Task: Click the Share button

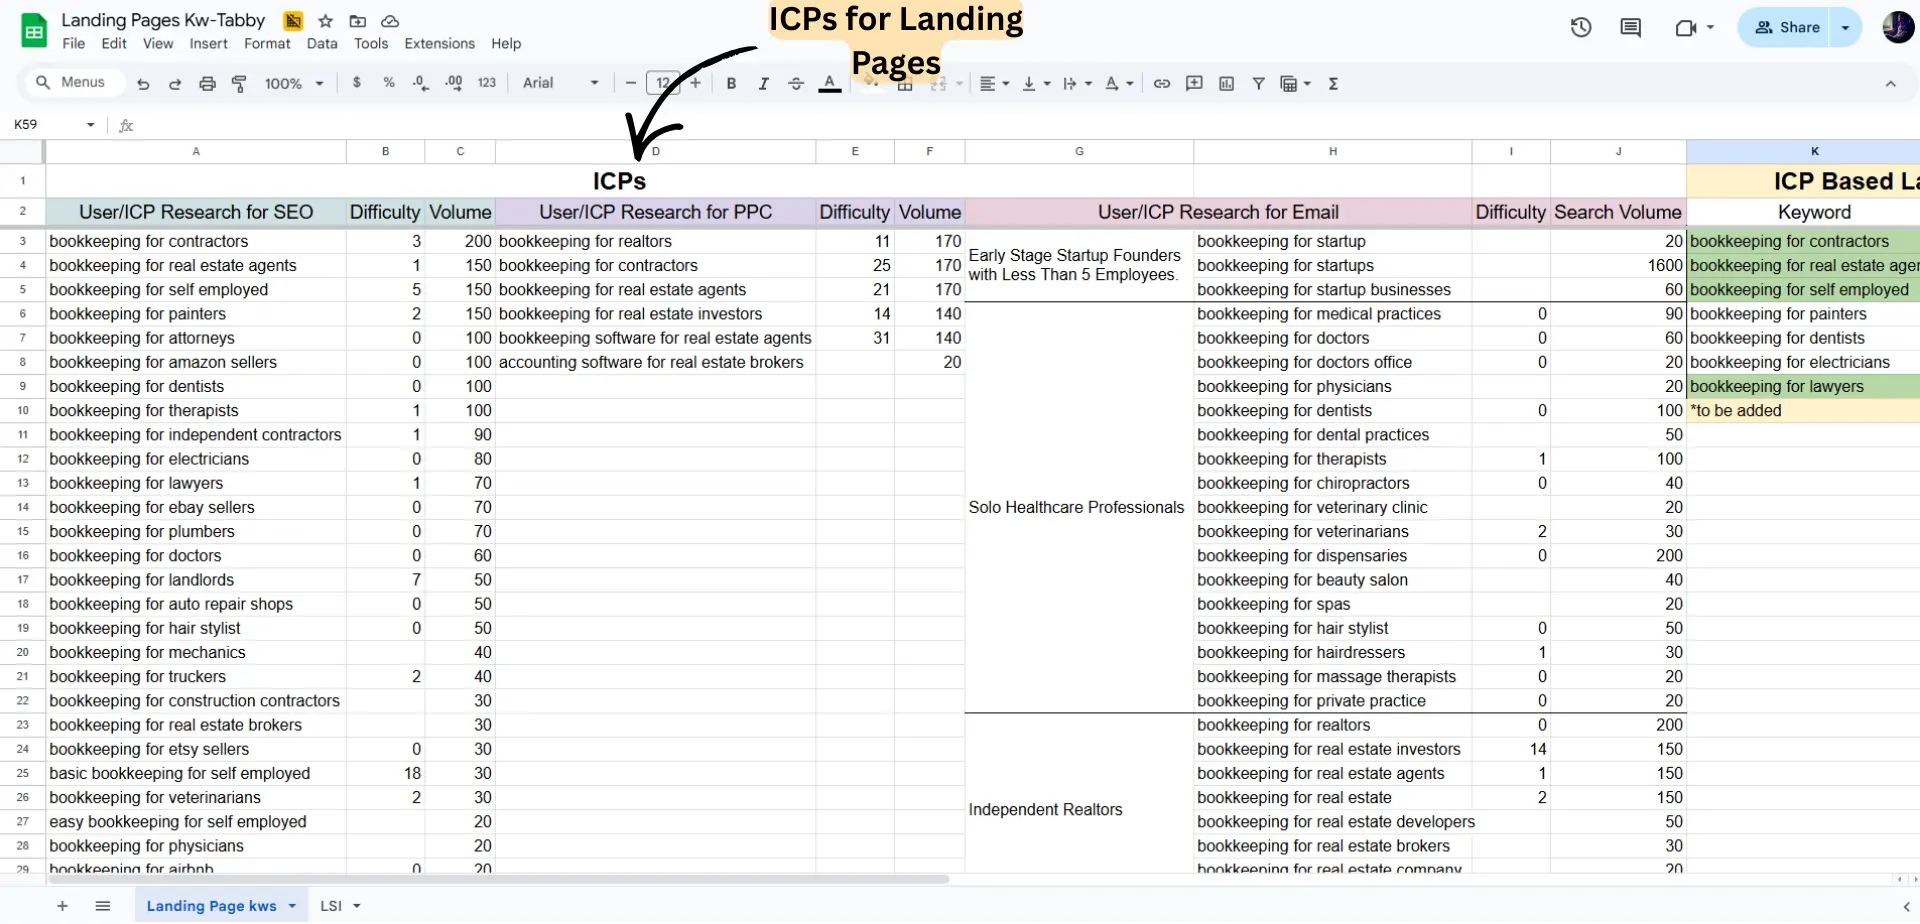Action: tap(1795, 27)
